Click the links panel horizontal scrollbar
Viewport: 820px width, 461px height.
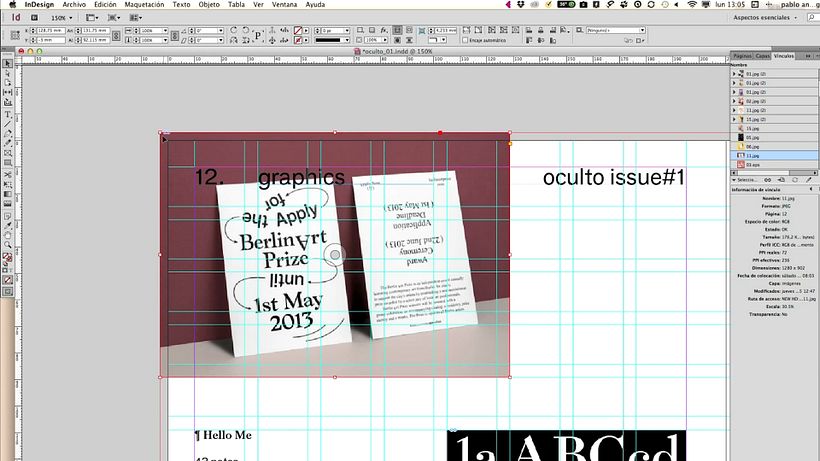click(x=774, y=172)
